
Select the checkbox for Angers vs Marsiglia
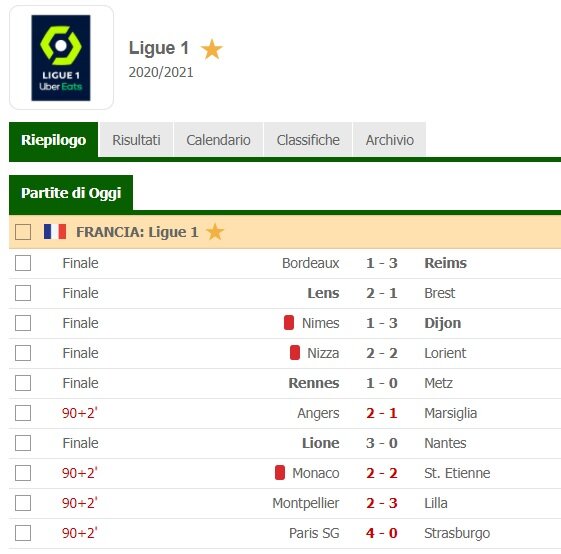coord(23,413)
